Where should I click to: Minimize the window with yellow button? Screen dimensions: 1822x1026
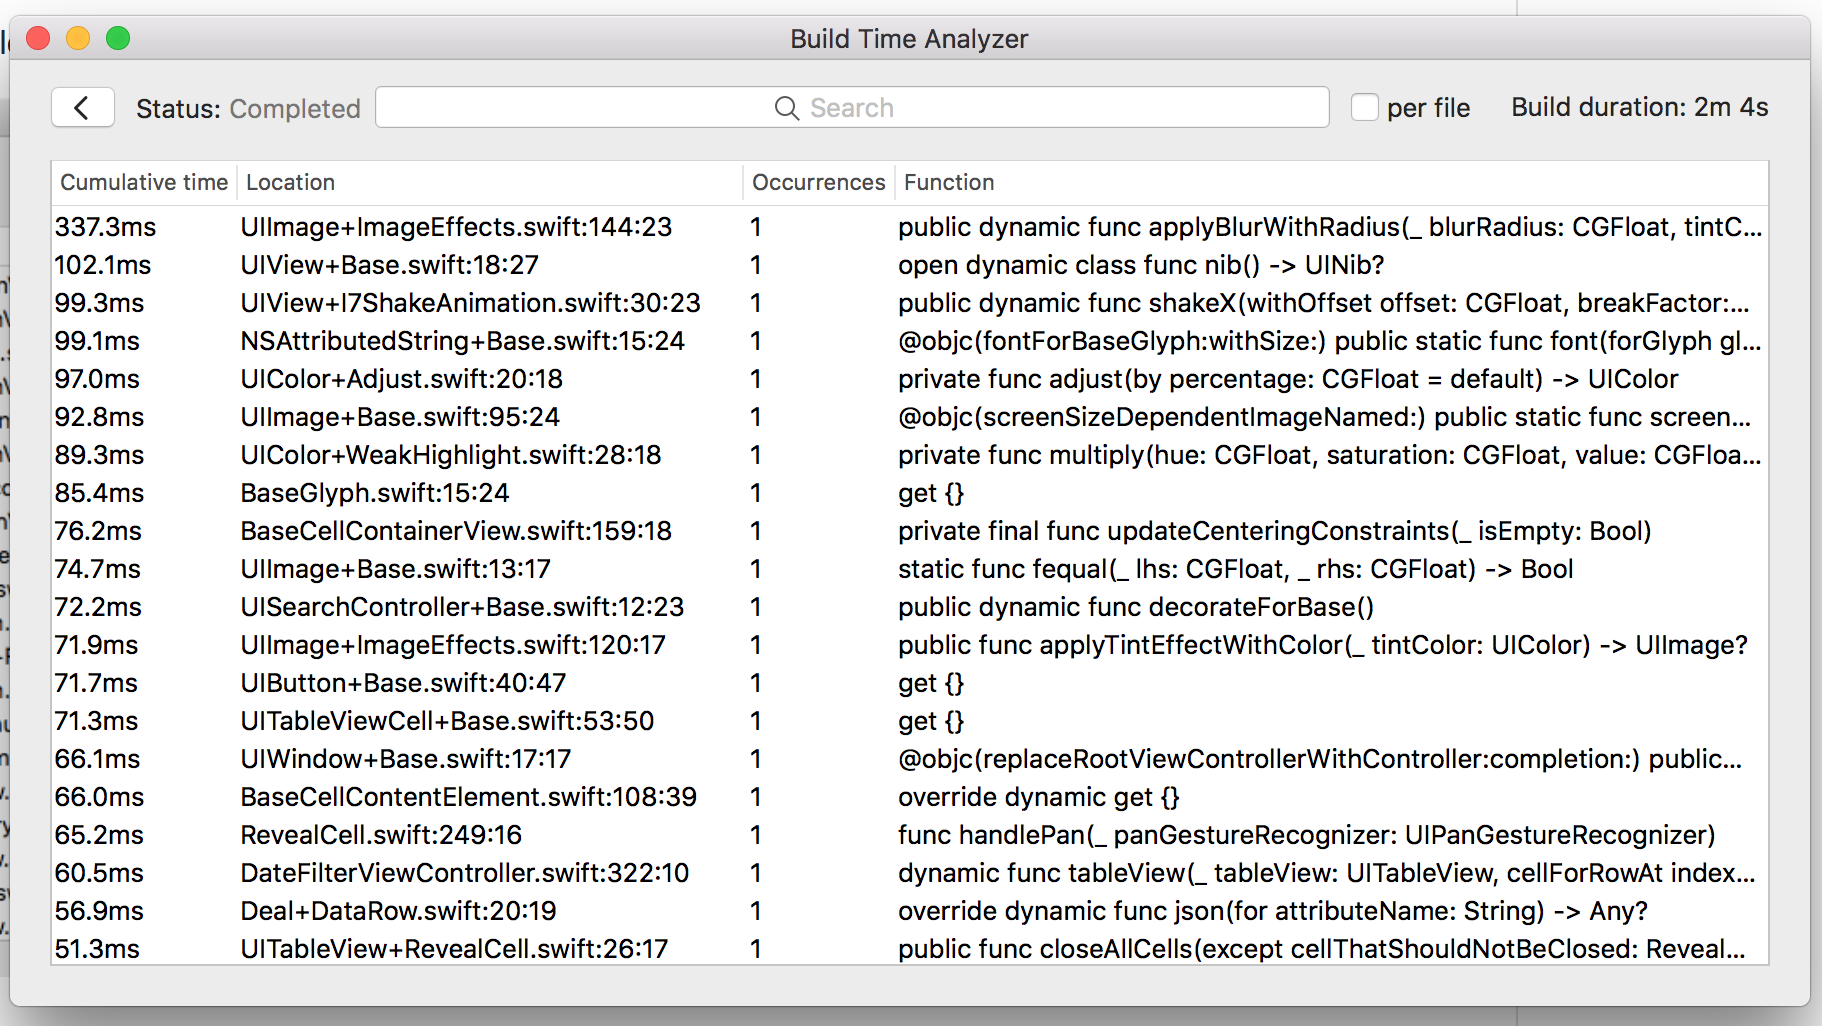coord(78,39)
